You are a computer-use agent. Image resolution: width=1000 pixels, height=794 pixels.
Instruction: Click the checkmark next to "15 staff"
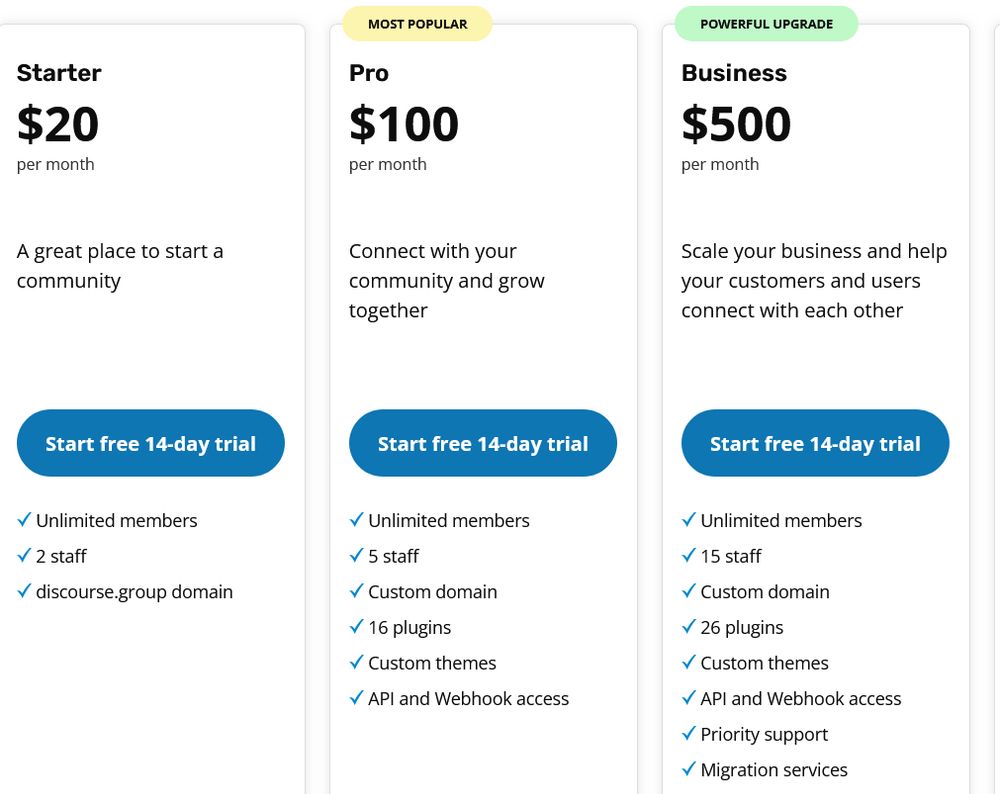pos(688,555)
